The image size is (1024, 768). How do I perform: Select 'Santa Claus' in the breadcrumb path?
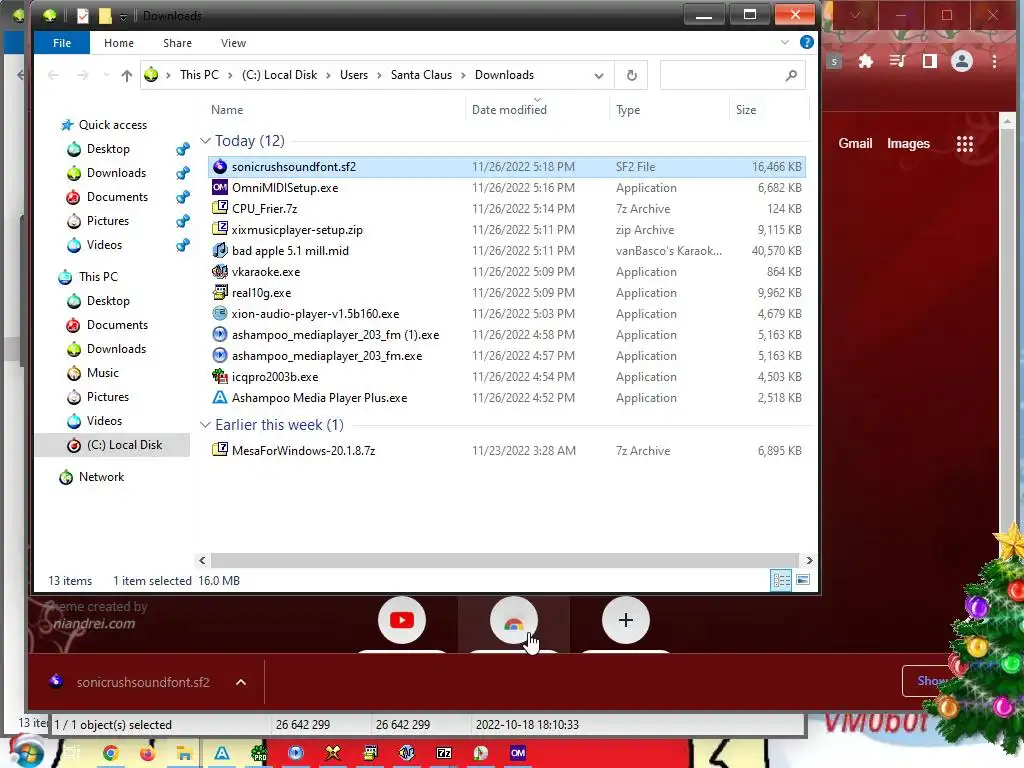[x=421, y=75]
